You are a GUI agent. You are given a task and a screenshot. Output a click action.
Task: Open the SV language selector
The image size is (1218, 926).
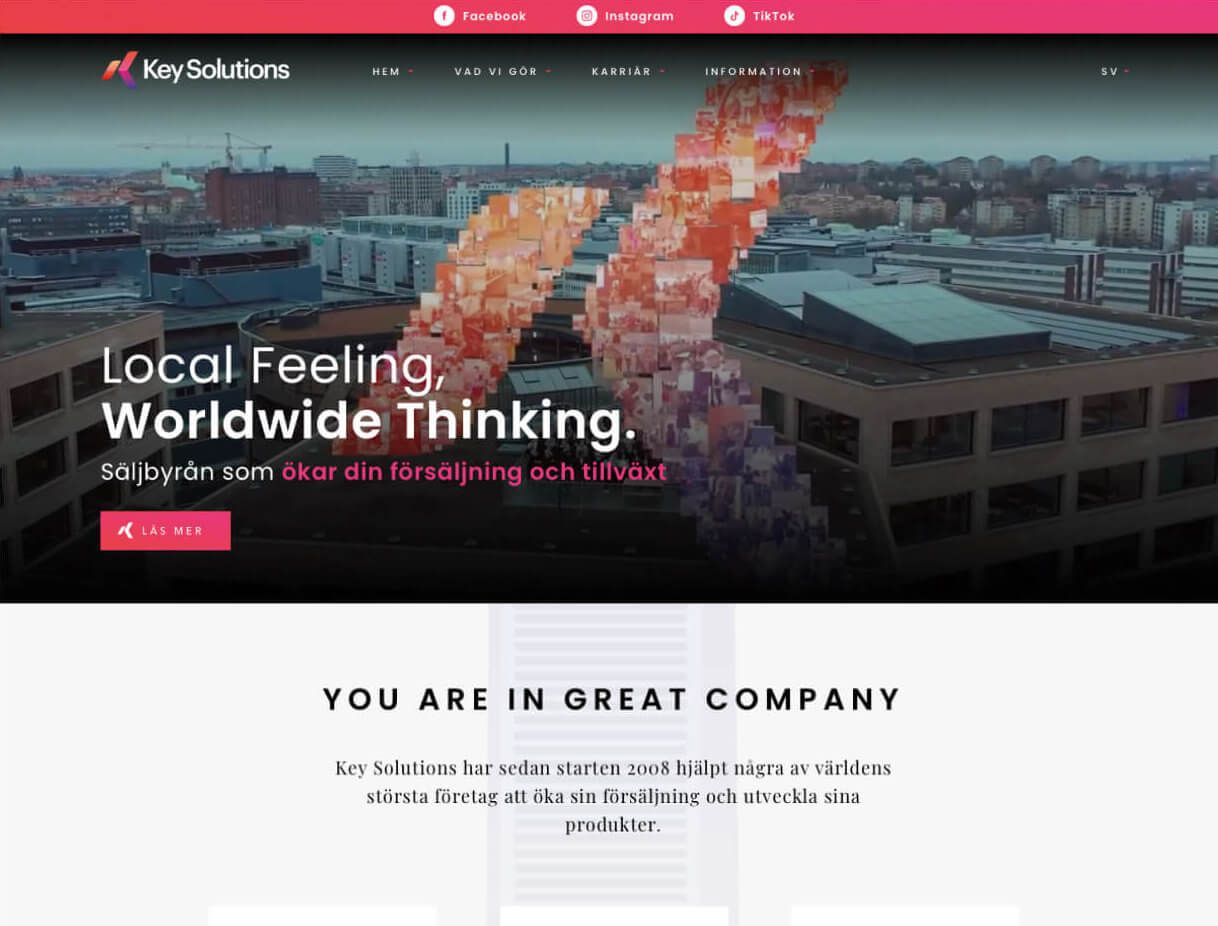[x=1115, y=72]
